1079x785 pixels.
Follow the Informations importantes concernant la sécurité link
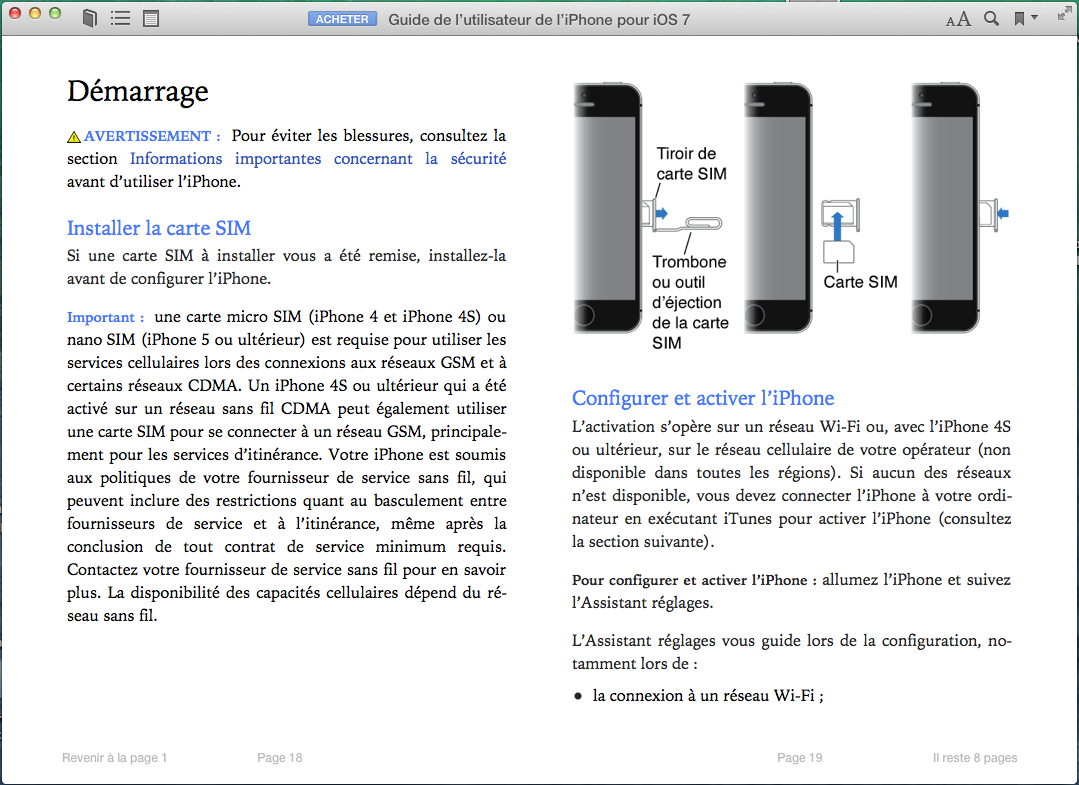pyautogui.click(x=318, y=159)
